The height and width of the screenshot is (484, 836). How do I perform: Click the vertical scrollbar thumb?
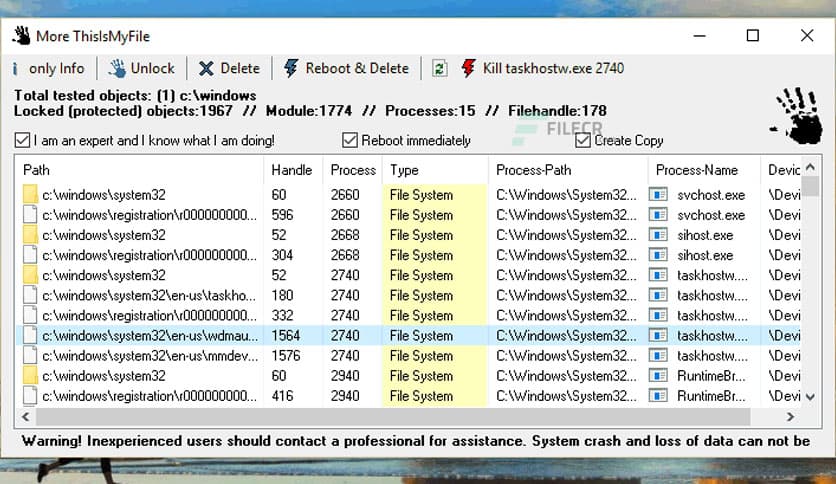810,187
